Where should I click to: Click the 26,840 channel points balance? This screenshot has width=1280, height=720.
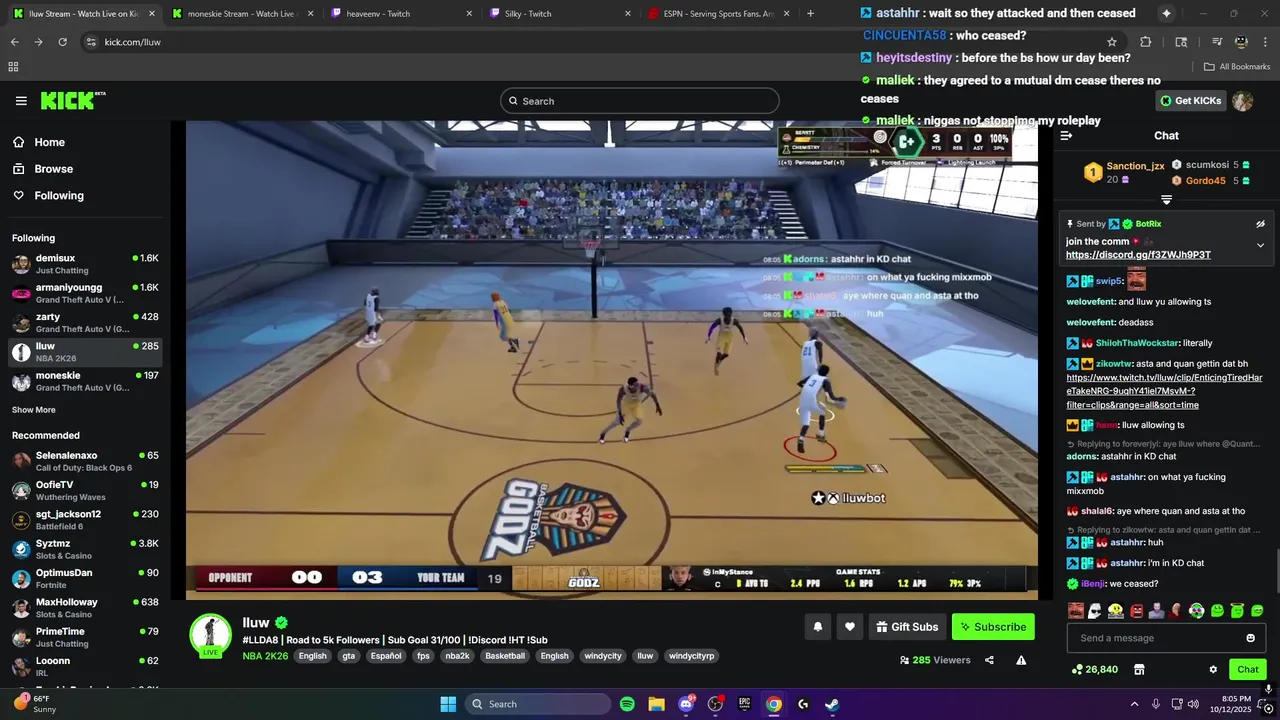point(1094,669)
